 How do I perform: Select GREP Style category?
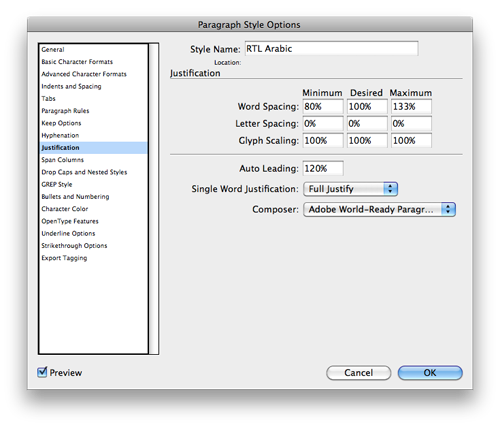coord(93,184)
